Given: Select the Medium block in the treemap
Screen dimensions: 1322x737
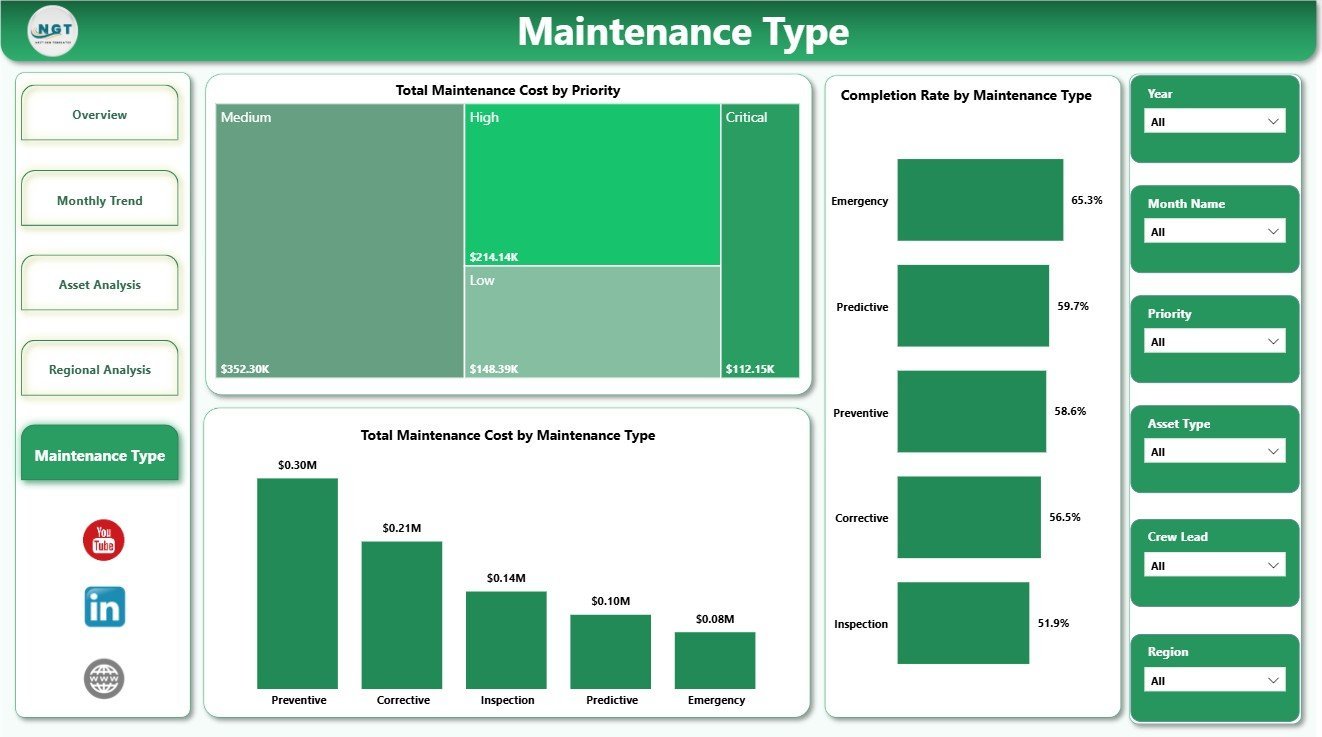Looking at the screenshot, I should [x=340, y=241].
